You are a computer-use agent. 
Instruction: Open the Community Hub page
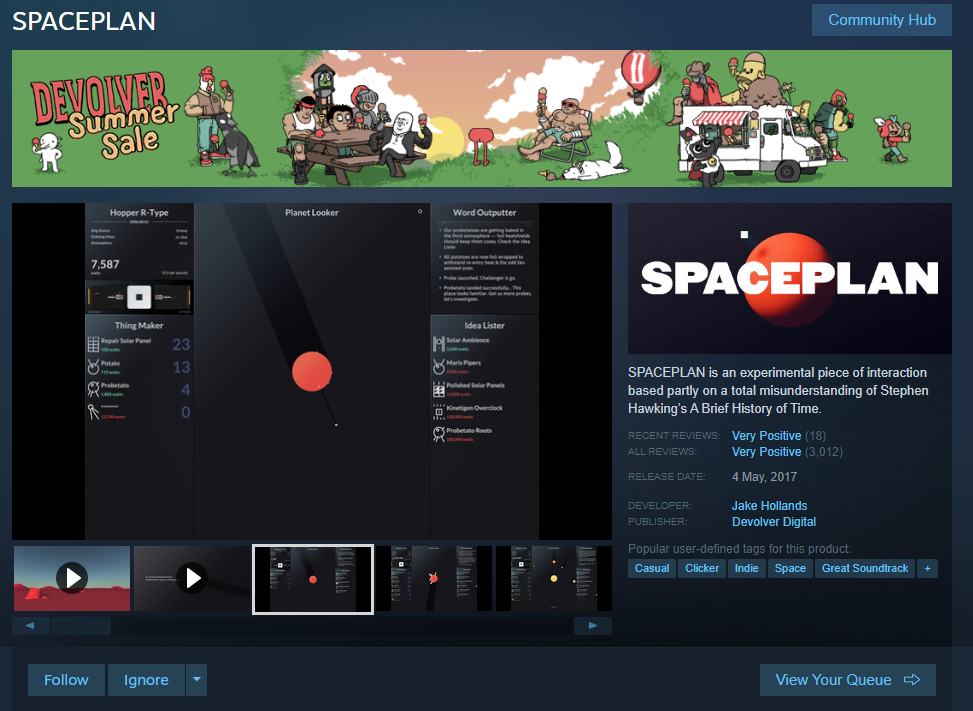(x=881, y=20)
